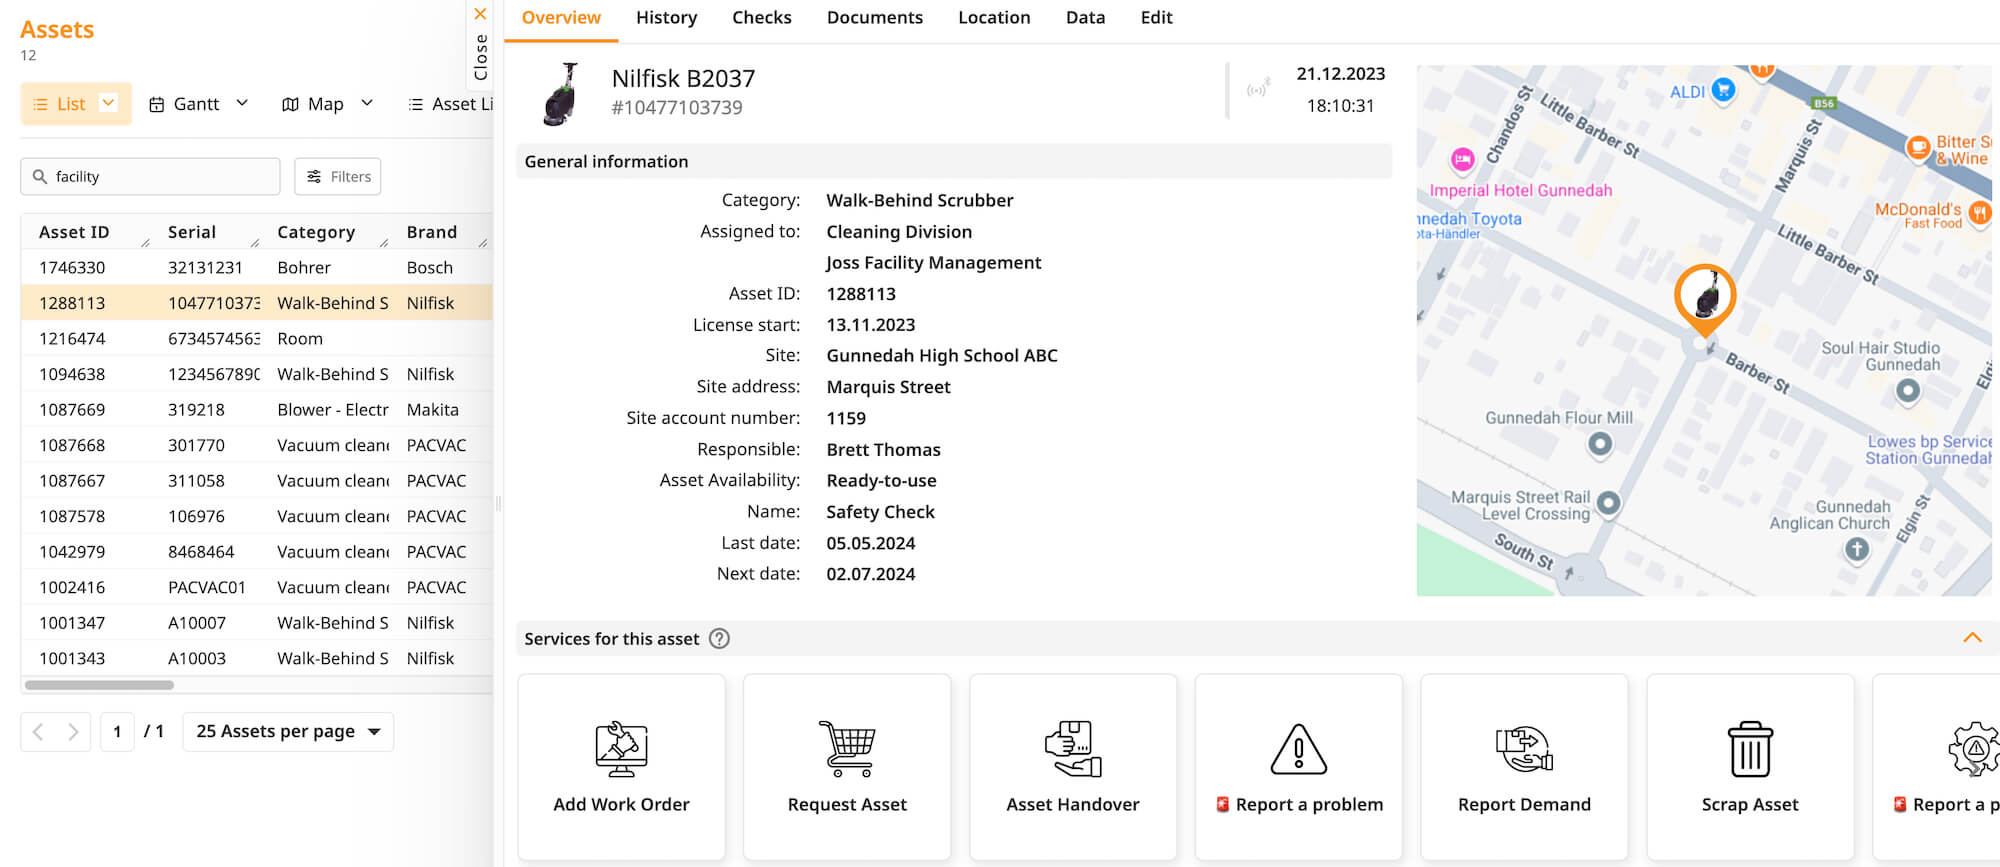2000x867 pixels.
Task: Open the Scrap Asset trash tile
Action: [x=1750, y=767]
